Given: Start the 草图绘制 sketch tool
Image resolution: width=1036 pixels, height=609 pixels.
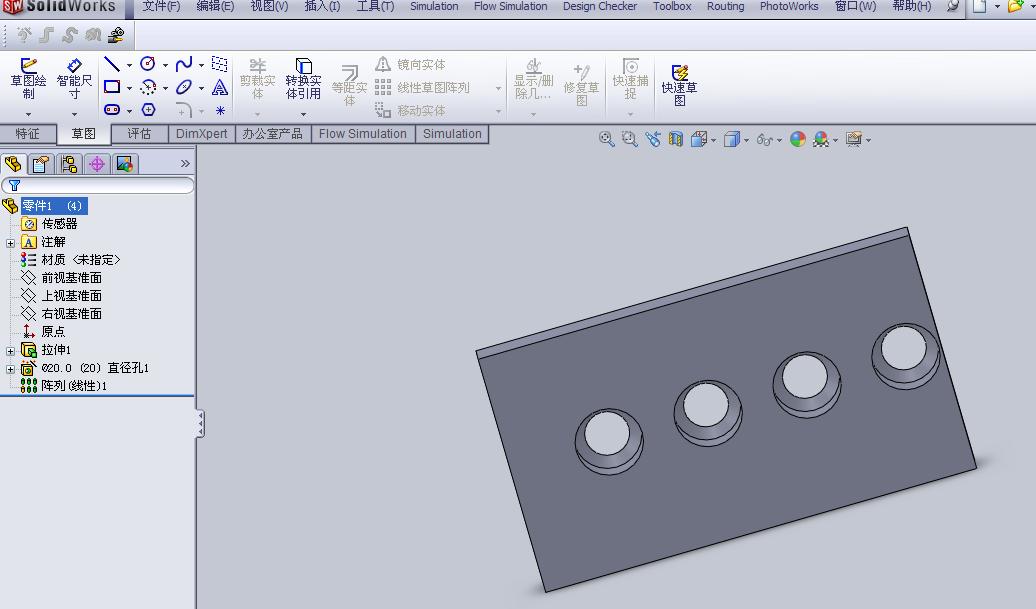Looking at the screenshot, I should click(28, 78).
